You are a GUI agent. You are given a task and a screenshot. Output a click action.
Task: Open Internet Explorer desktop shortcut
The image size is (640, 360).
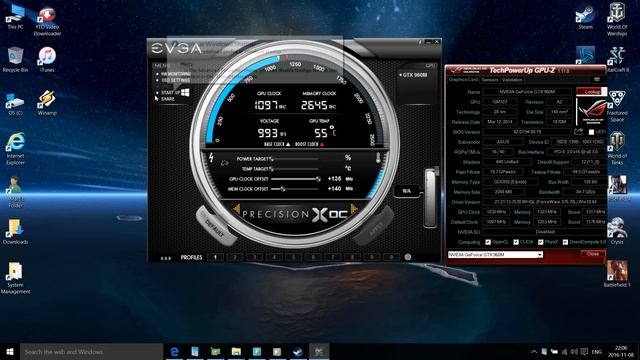pyautogui.click(x=15, y=149)
